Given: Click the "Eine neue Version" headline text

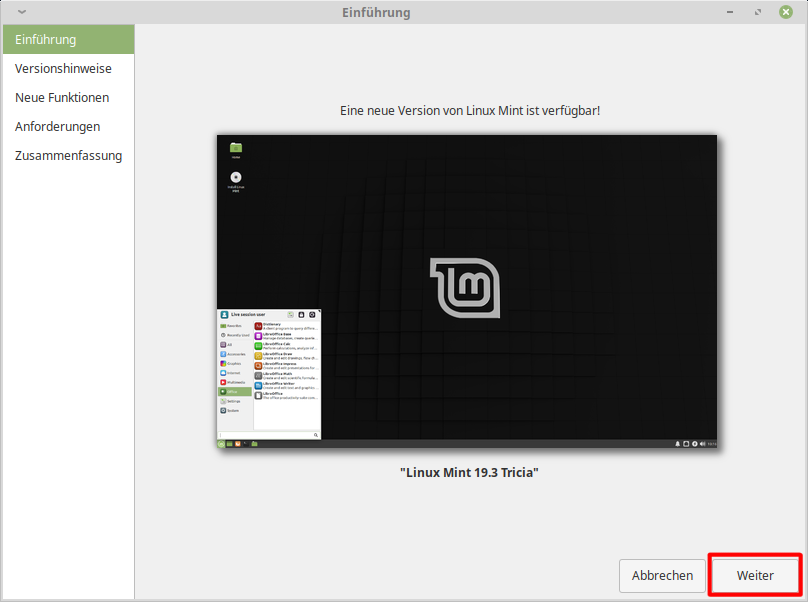Looking at the screenshot, I should point(469,110).
